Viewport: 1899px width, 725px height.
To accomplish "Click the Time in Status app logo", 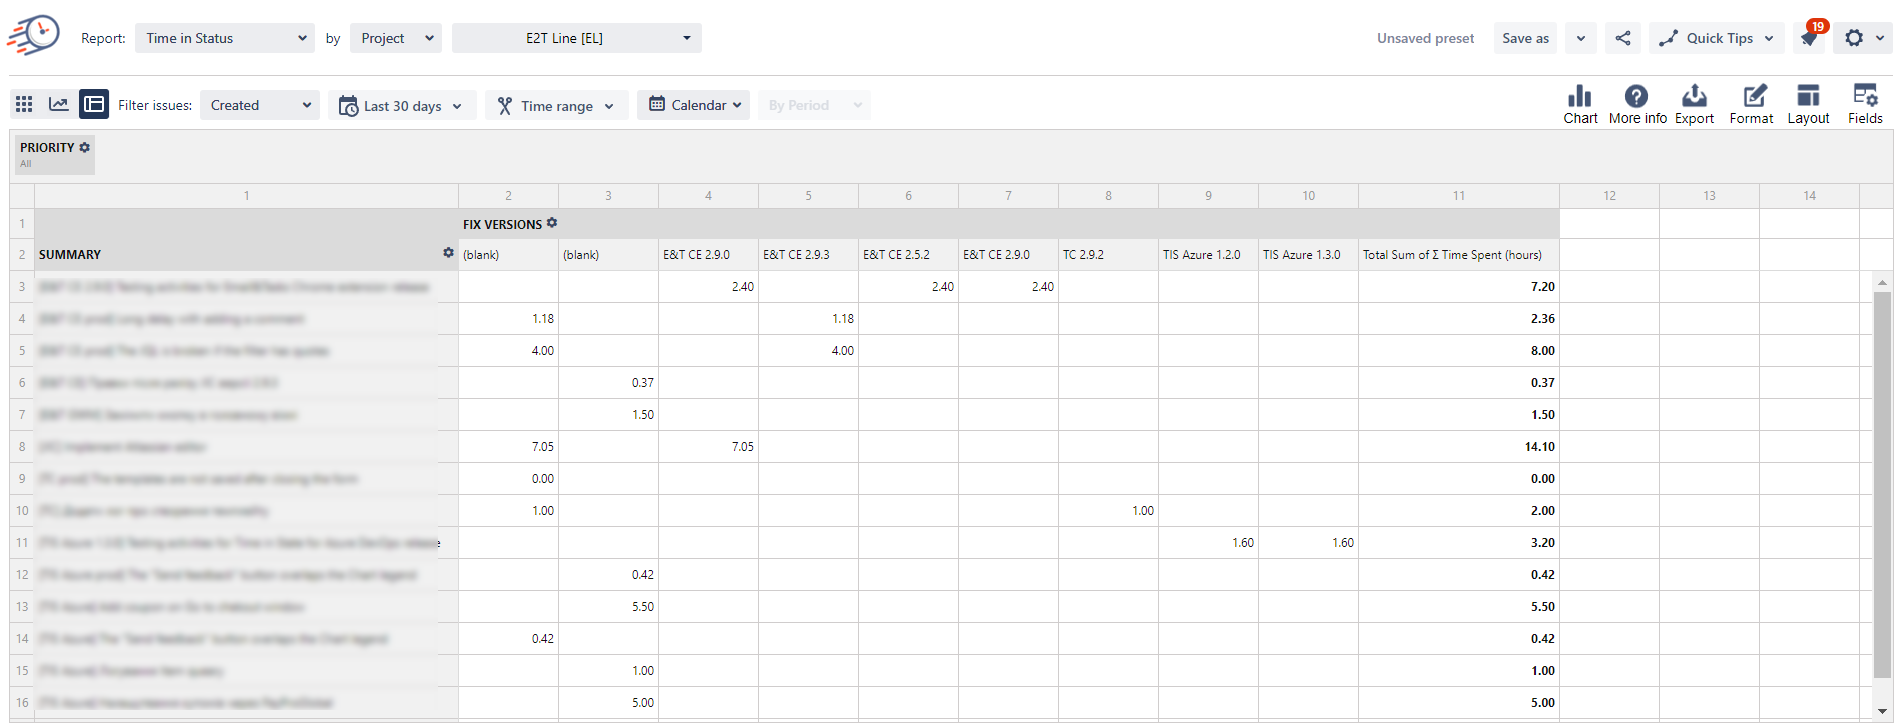I will pos(33,35).
